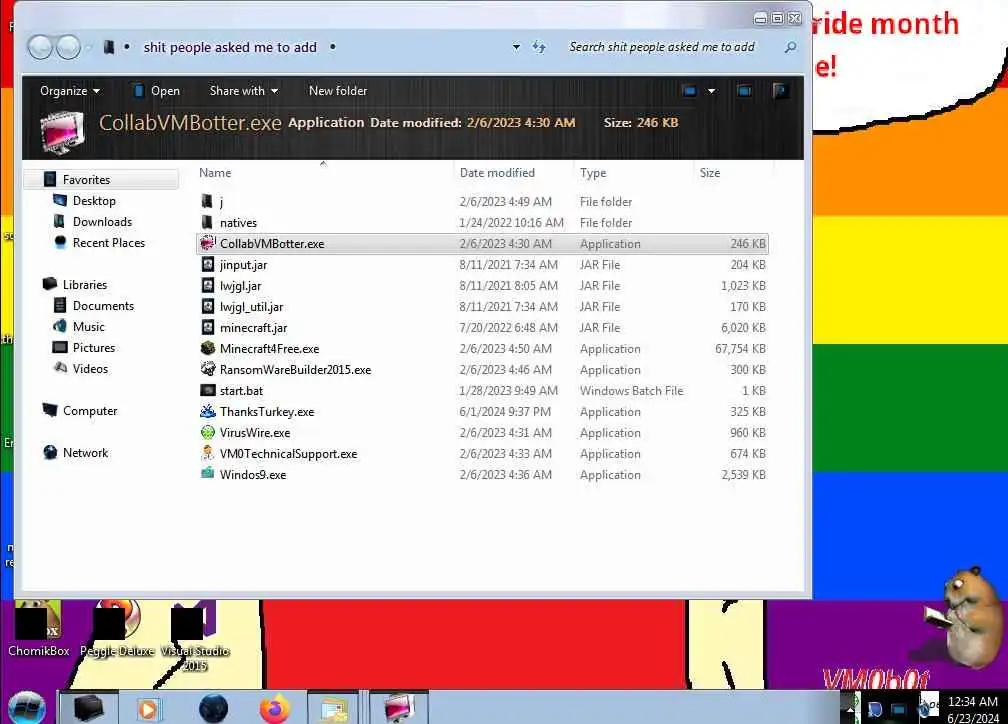Select the jinput.jar file icon

click(x=207, y=264)
